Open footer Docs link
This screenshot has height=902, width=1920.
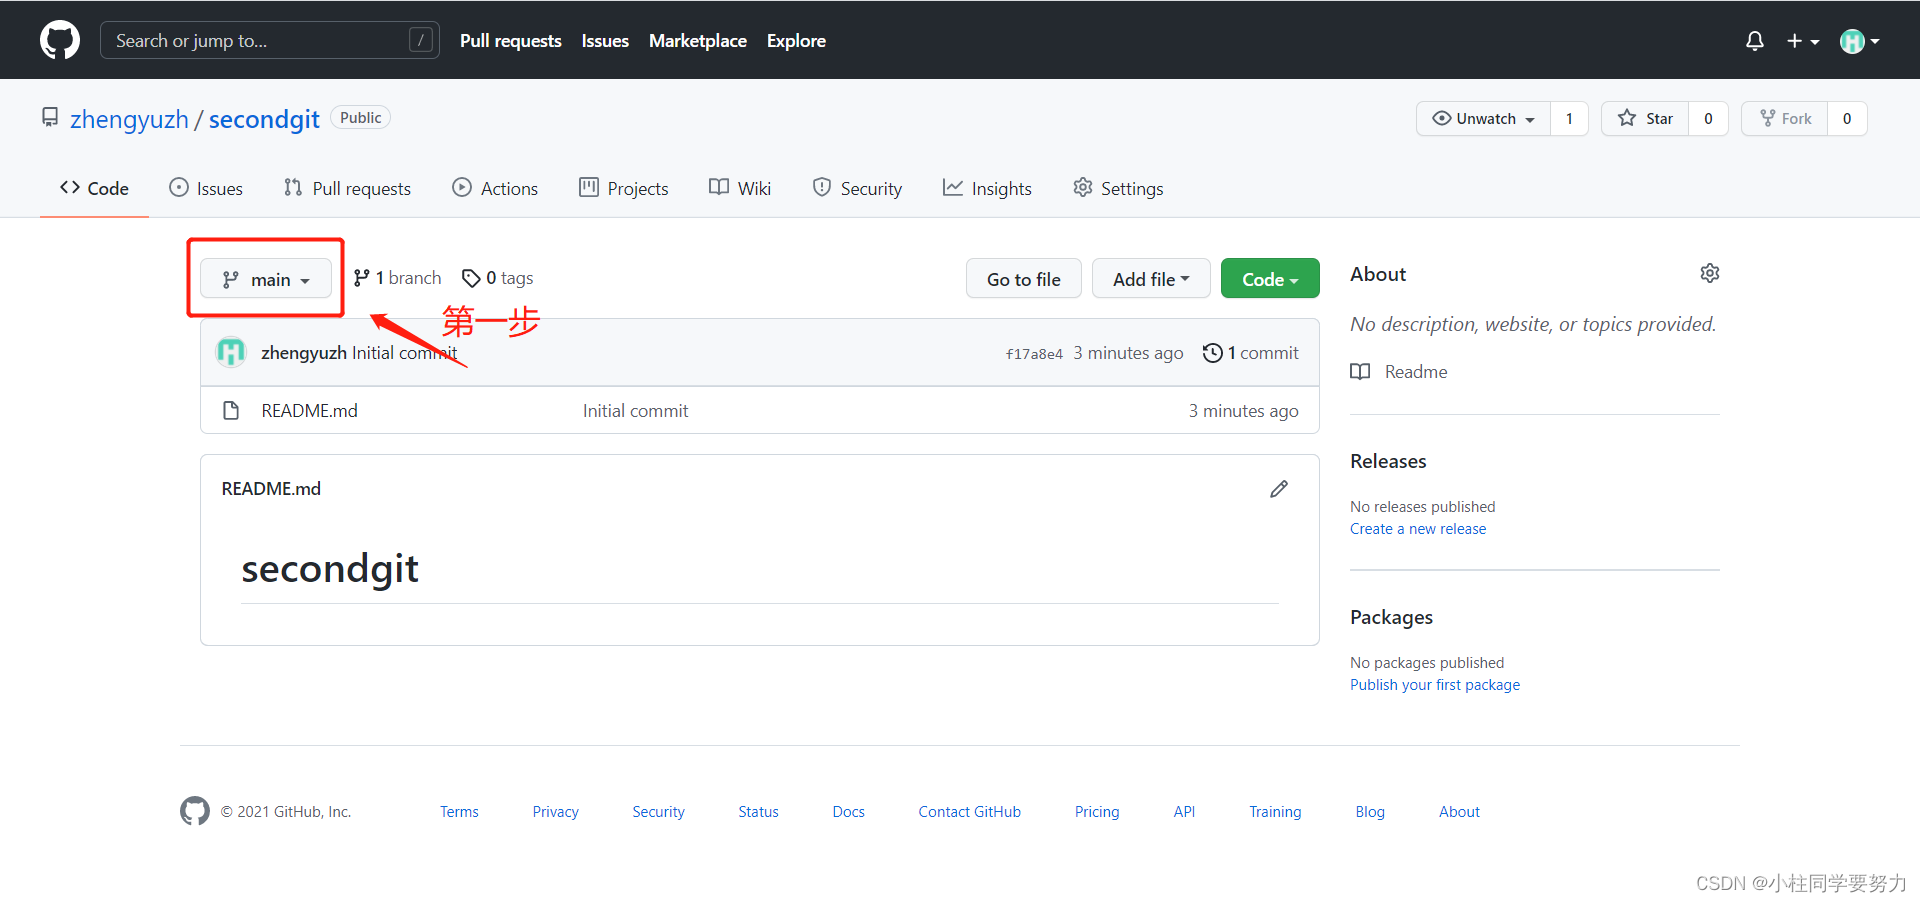848,812
